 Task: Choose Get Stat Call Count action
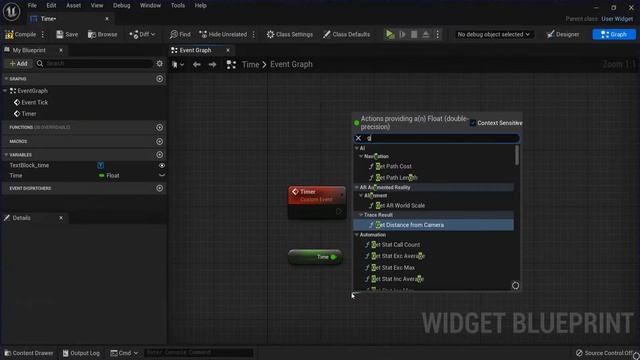pyautogui.click(x=396, y=245)
